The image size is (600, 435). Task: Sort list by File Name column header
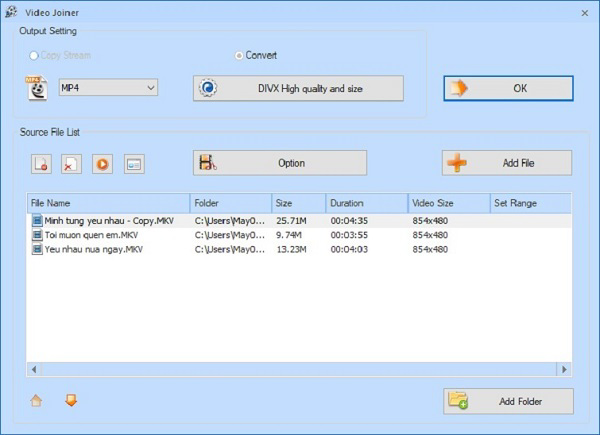(108, 203)
